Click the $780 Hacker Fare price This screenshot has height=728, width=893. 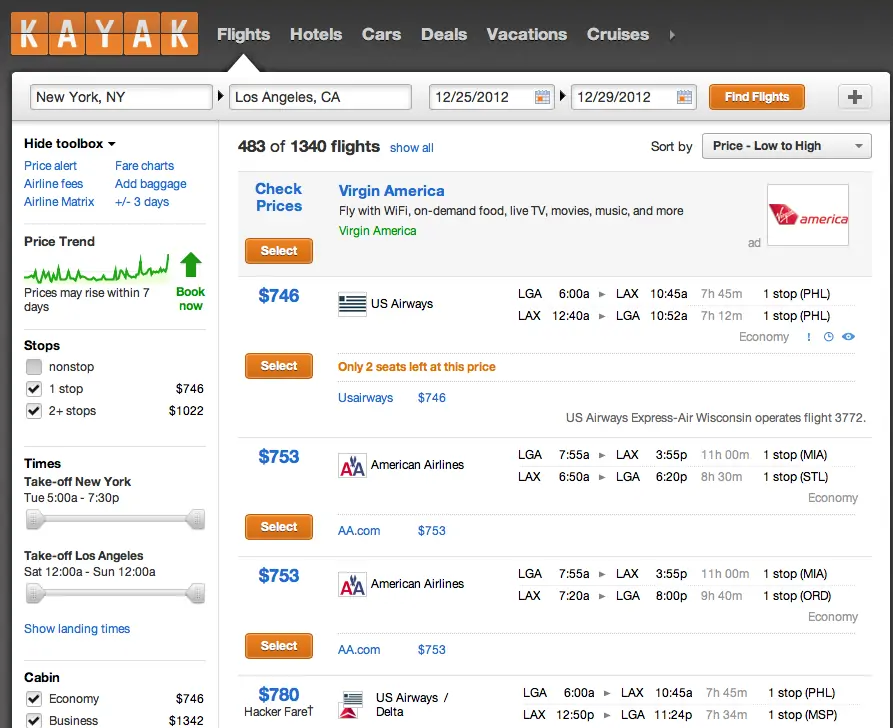pos(278,695)
